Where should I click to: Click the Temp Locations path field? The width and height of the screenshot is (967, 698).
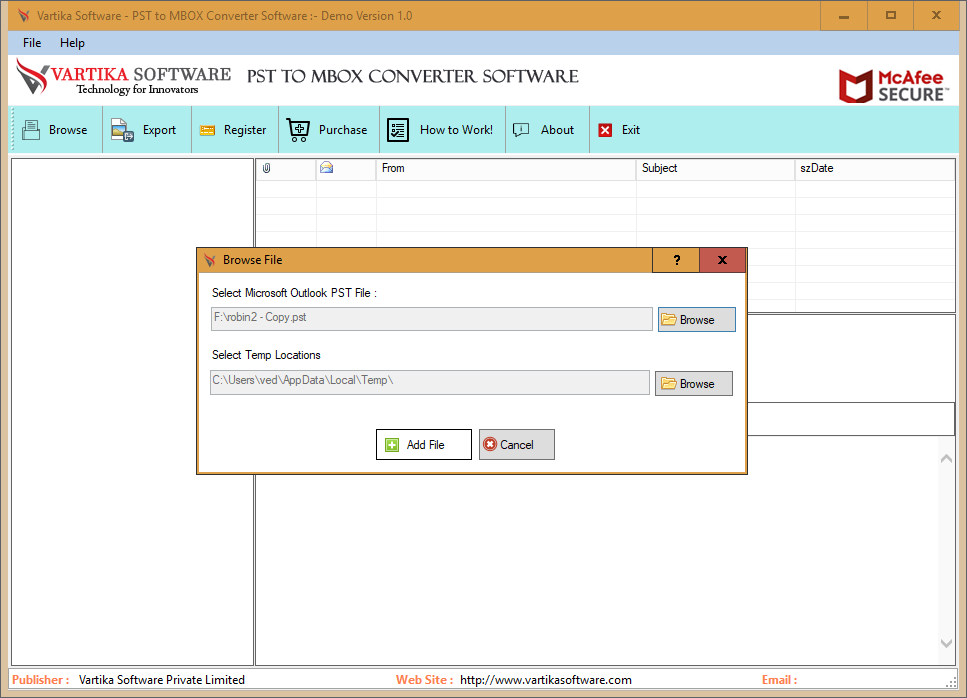click(x=430, y=382)
